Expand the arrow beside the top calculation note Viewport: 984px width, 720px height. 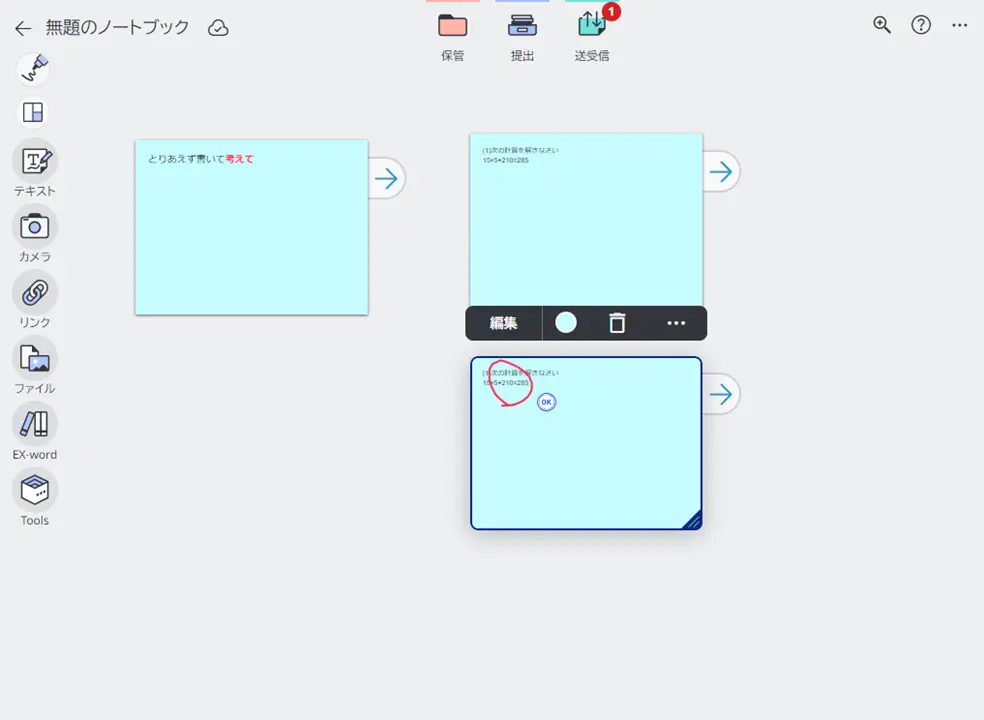pos(720,171)
